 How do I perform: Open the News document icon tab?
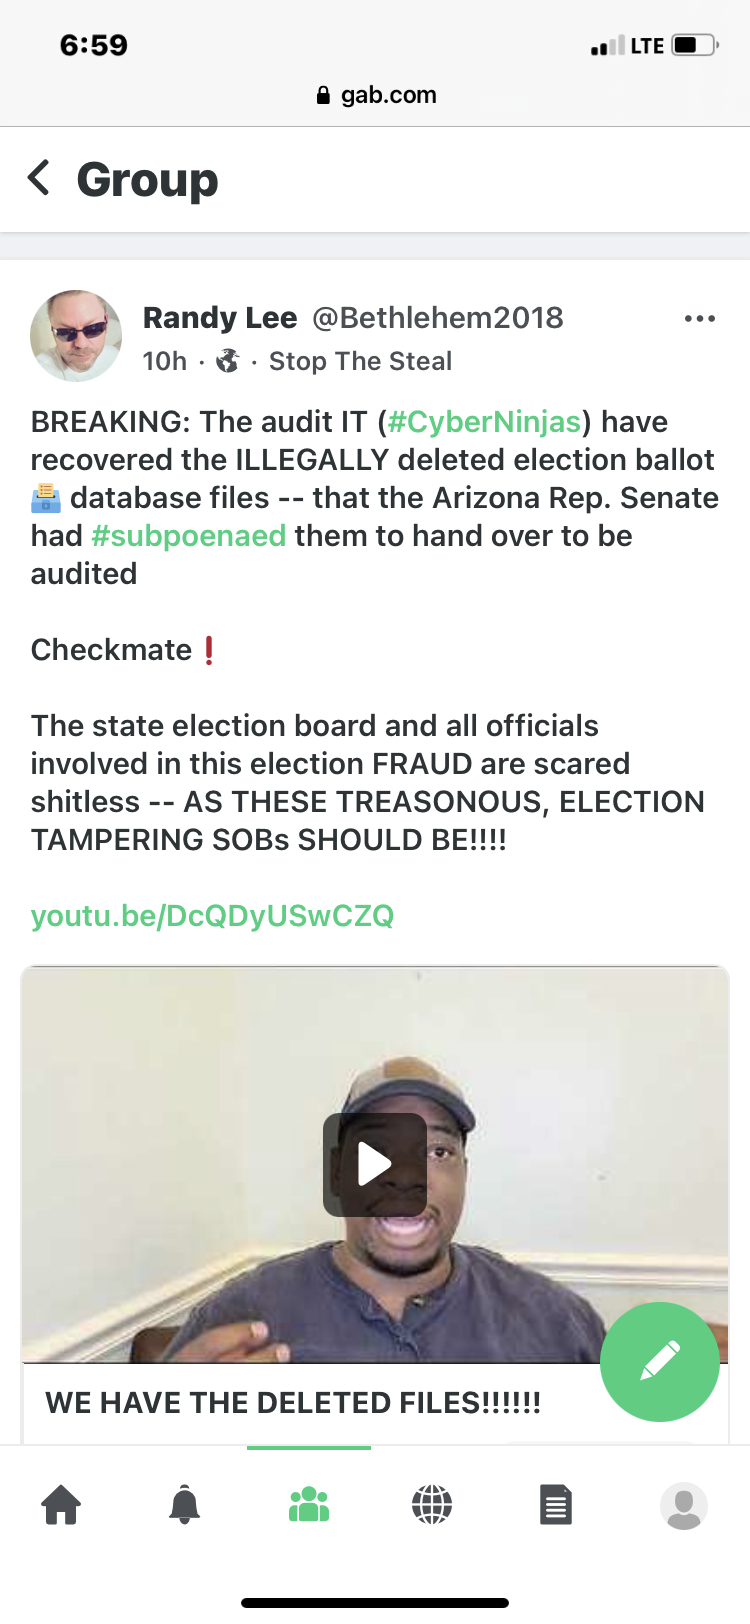click(x=556, y=1504)
